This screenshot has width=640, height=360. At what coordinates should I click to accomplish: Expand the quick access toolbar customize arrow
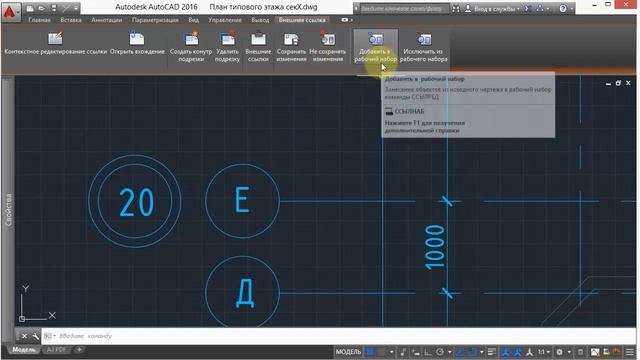(76, 8)
